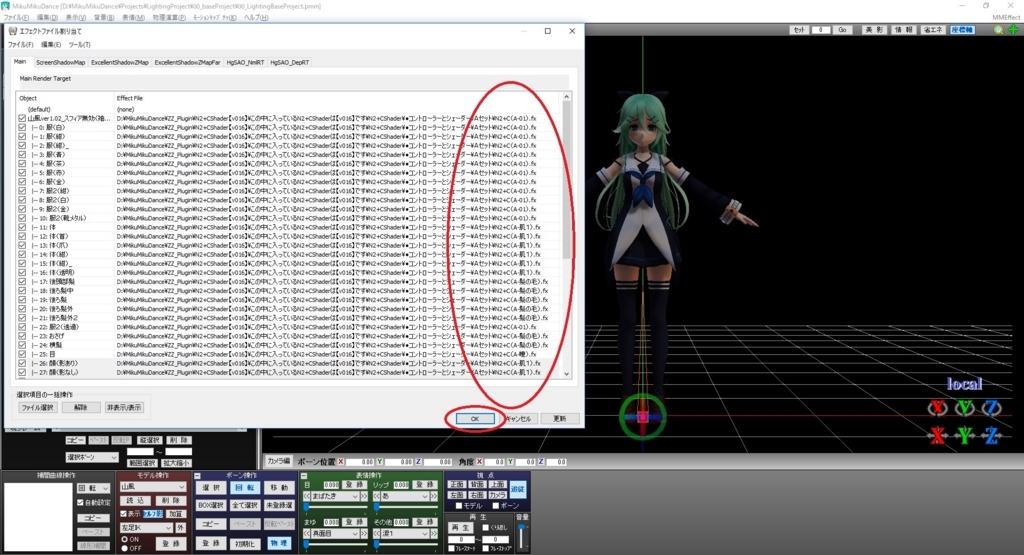Uncheck the 山風ver1.02 model row checkbox
Image resolution: width=1024 pixels, height=555 pixels.
[22, 119]
